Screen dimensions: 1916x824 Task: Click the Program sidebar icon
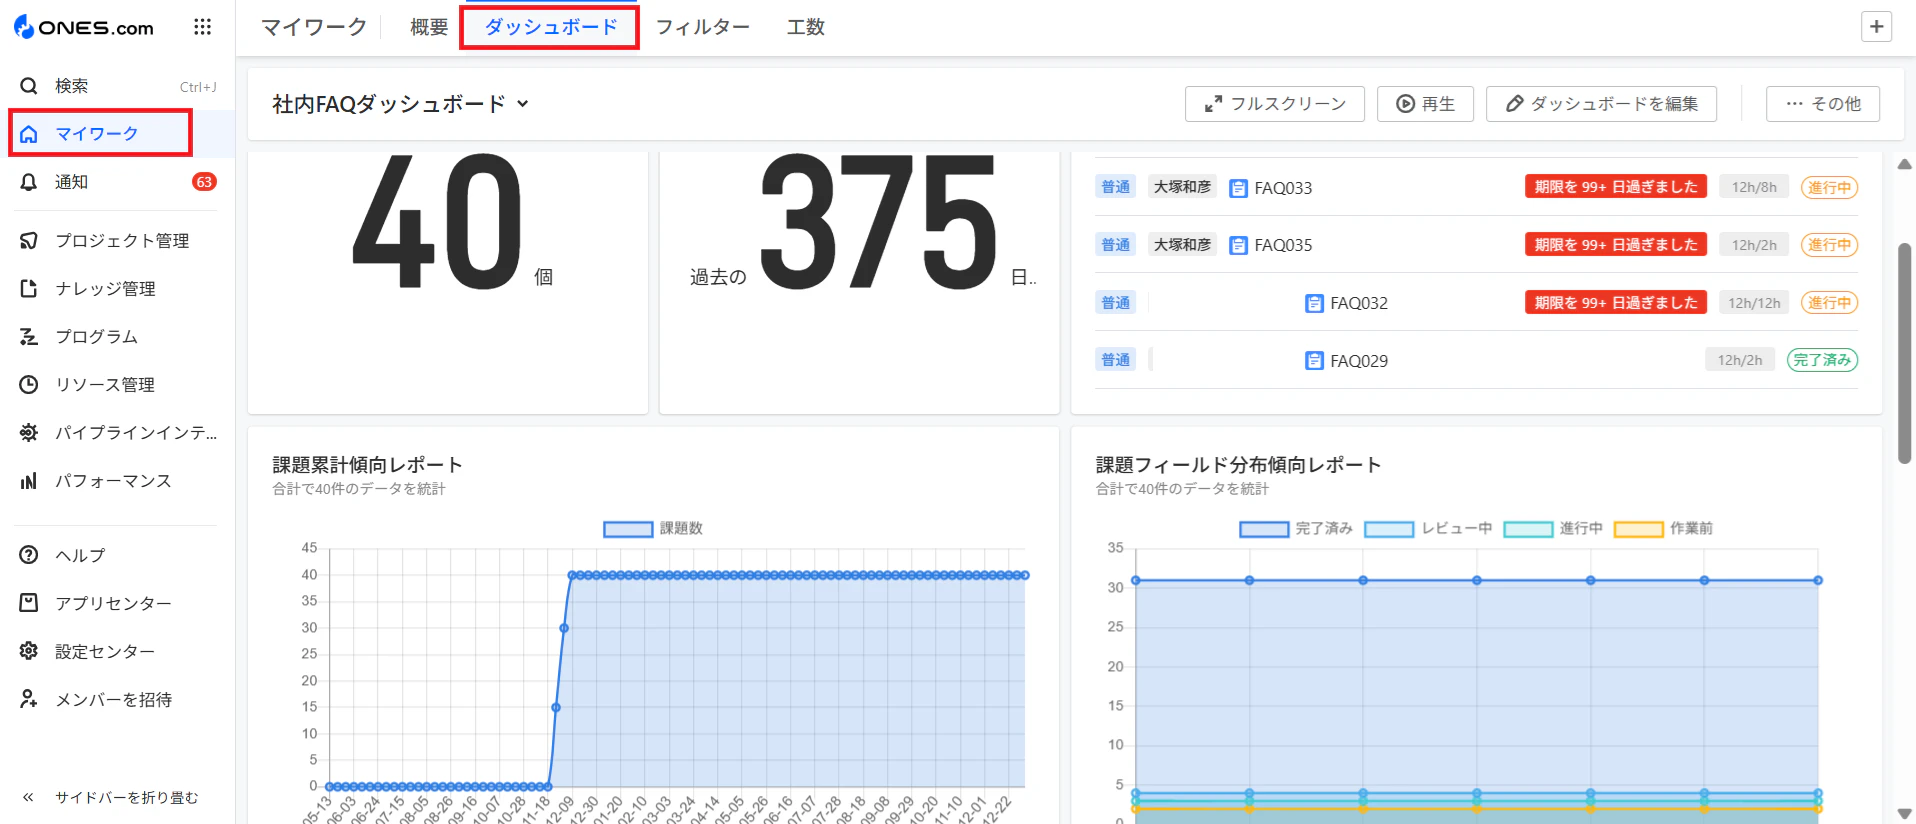[x=29, y=336]
